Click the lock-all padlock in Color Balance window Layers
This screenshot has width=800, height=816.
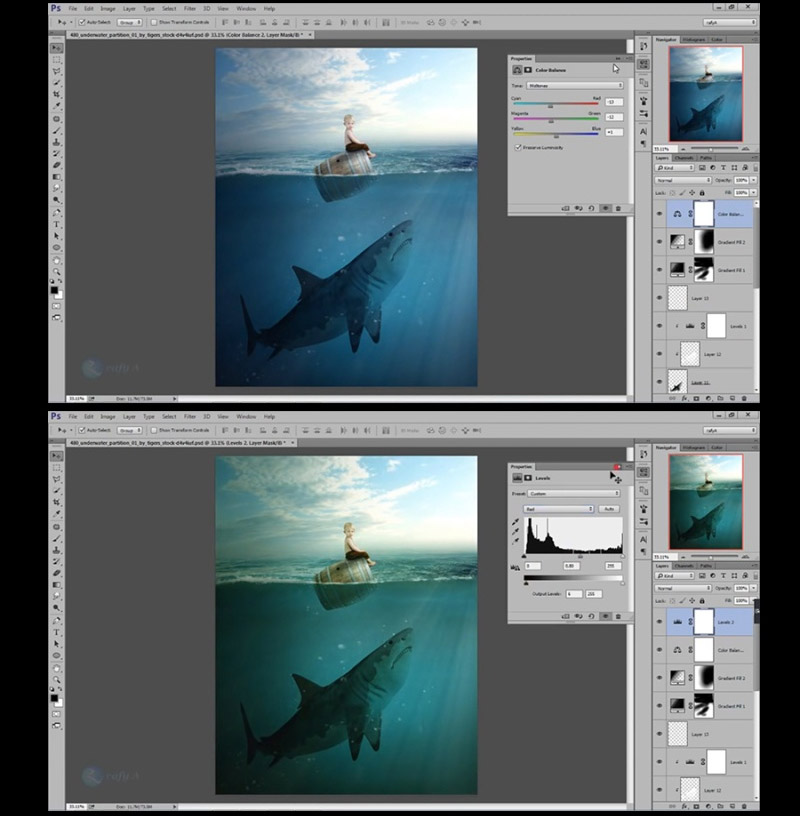pyautogui.click(x=702, y=193)
